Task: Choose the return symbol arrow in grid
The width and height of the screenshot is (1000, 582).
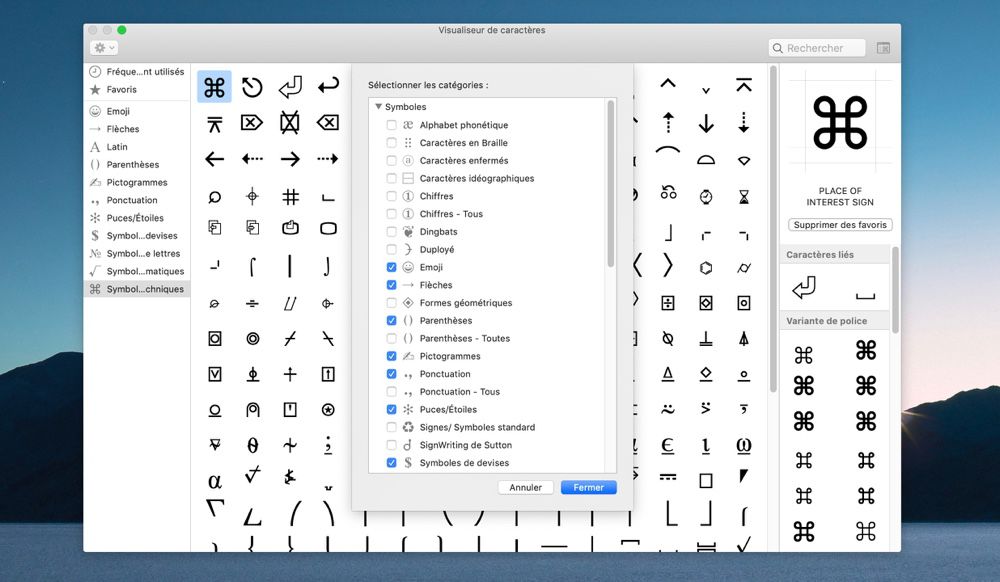Action: coord(290,87)
